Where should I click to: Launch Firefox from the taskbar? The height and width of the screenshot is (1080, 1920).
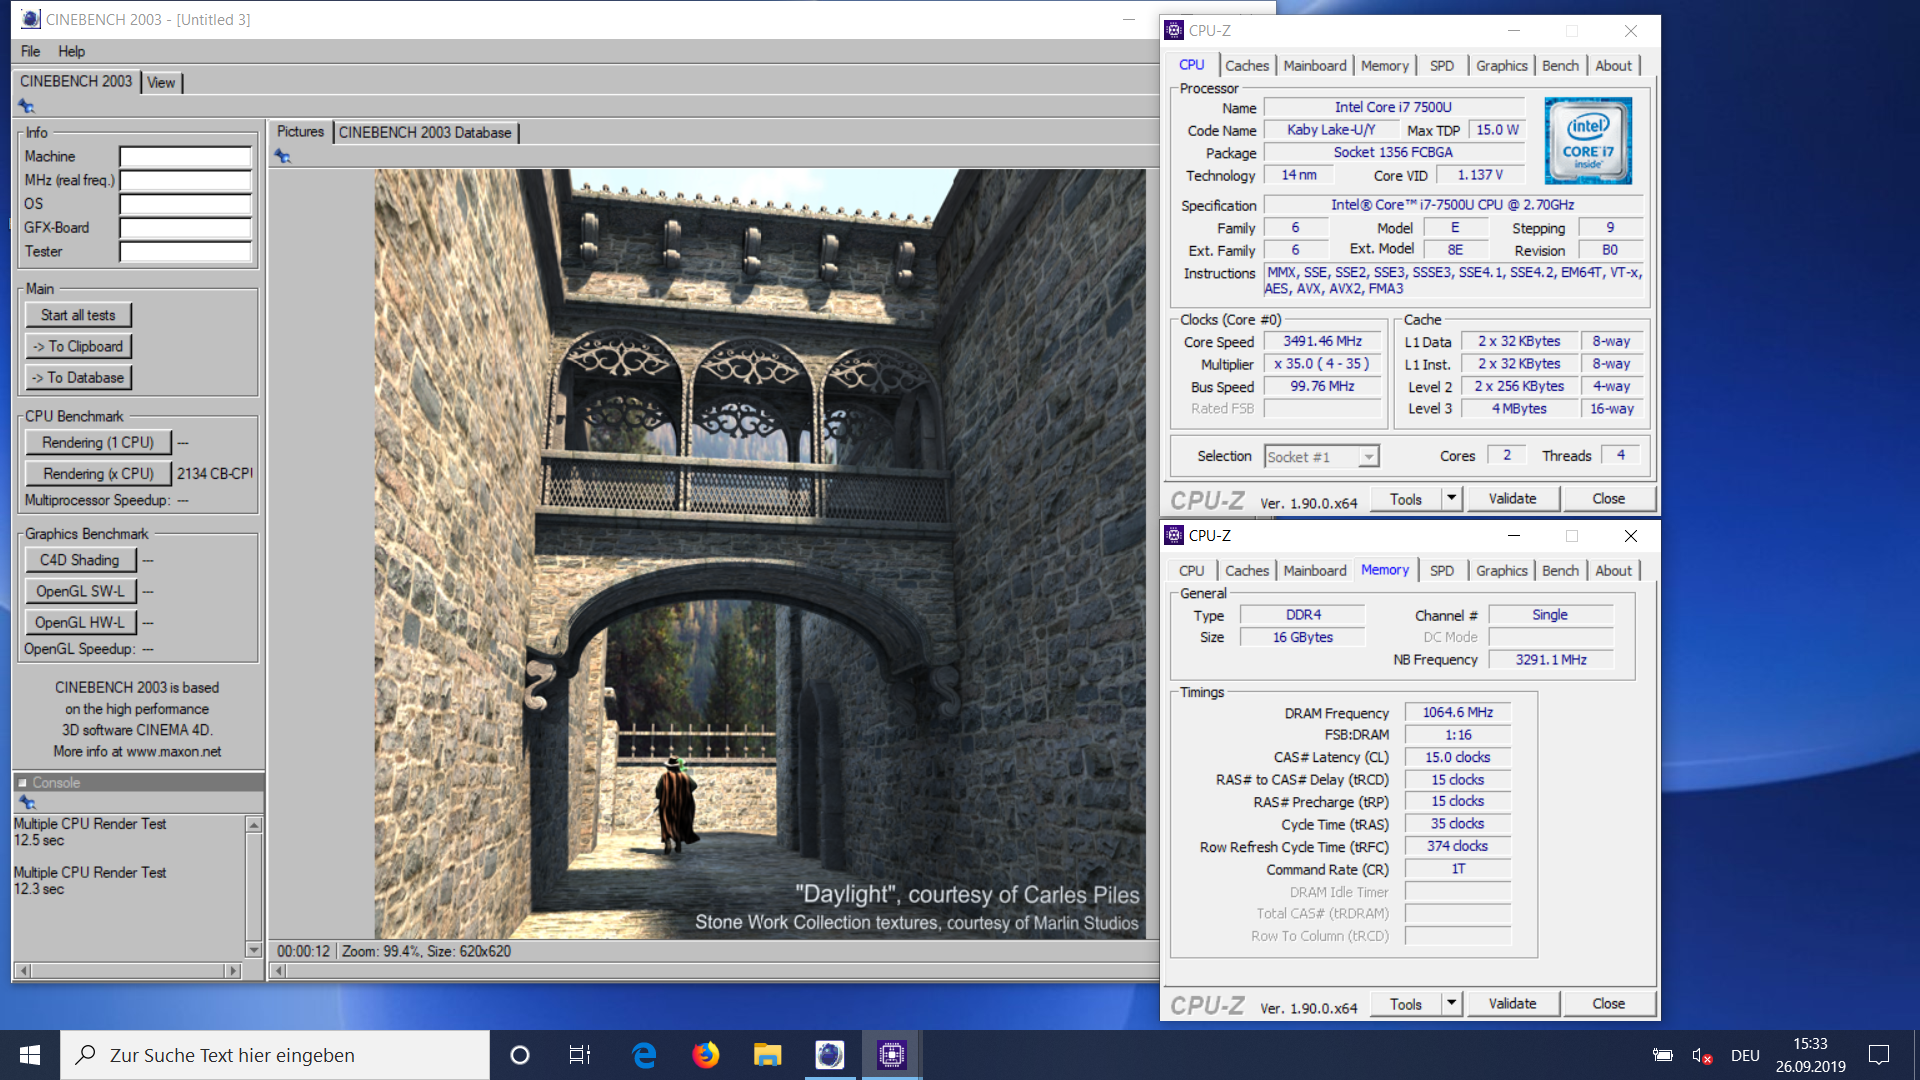706,1055
